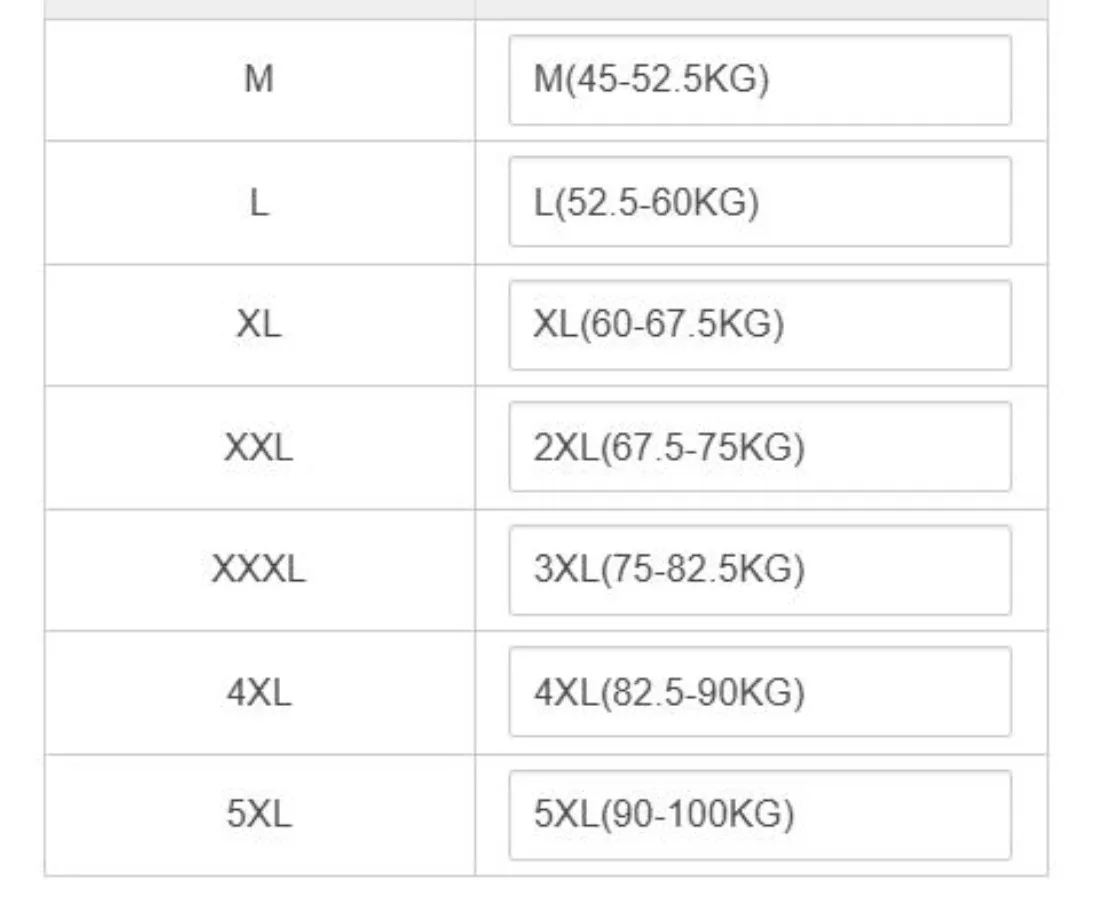Click the M size label cell
Viewport: 1104px width, 900px height.
click(x=259, y=80)
